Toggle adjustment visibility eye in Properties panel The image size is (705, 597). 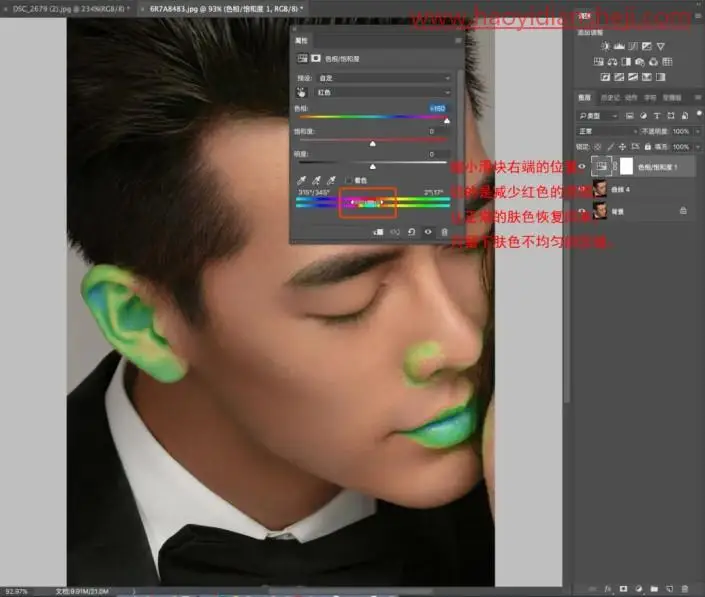coord(428,232)
